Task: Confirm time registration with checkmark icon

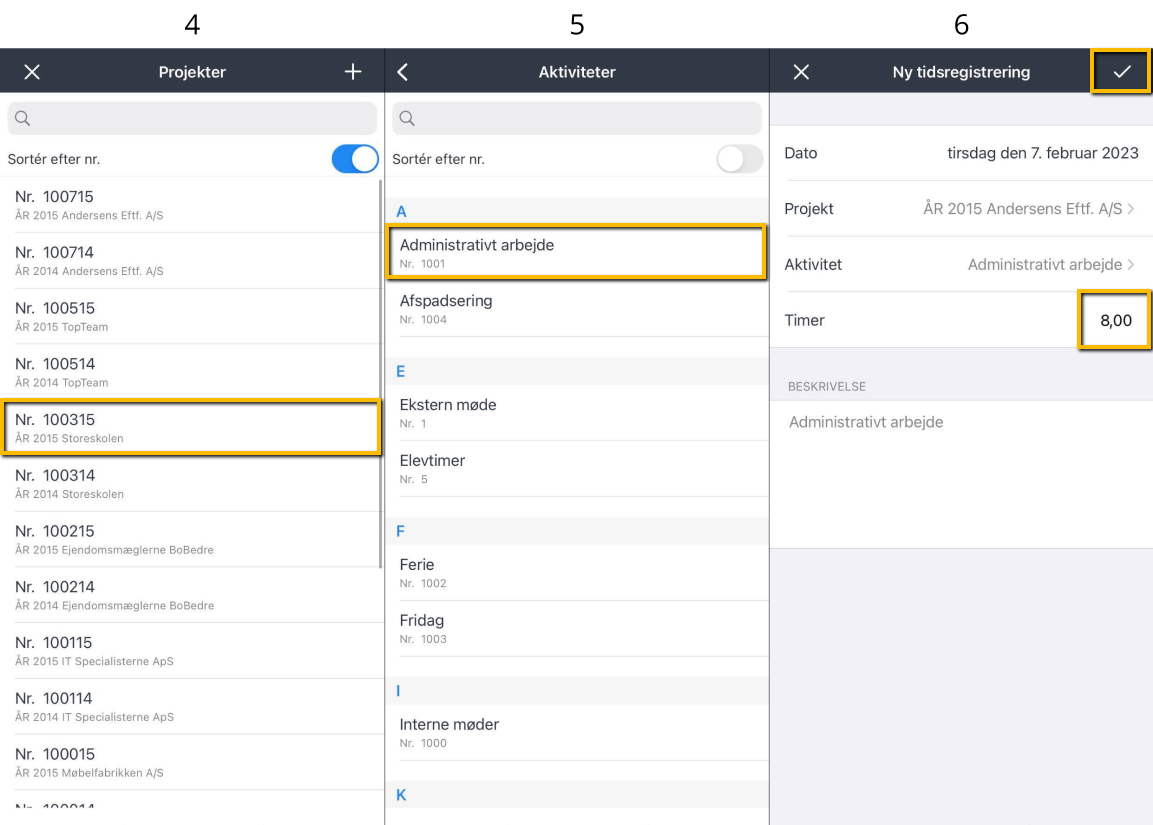Action: click(x=1120, y=72)
